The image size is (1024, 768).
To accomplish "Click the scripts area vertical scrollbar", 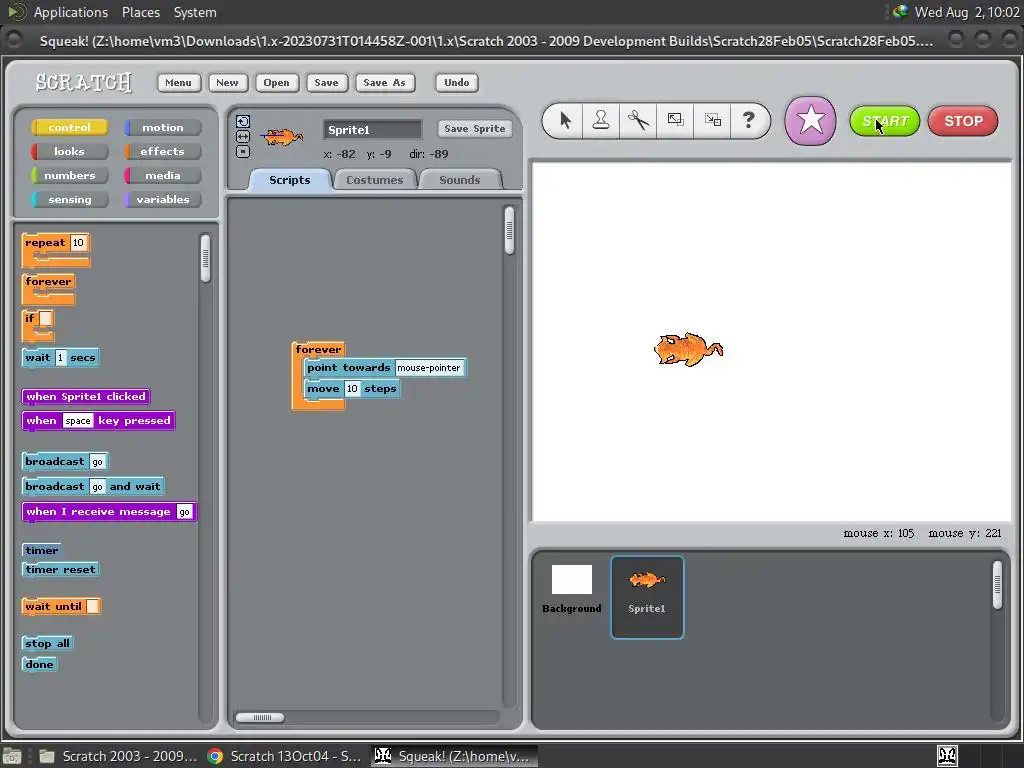I will [x=509, y=231].
